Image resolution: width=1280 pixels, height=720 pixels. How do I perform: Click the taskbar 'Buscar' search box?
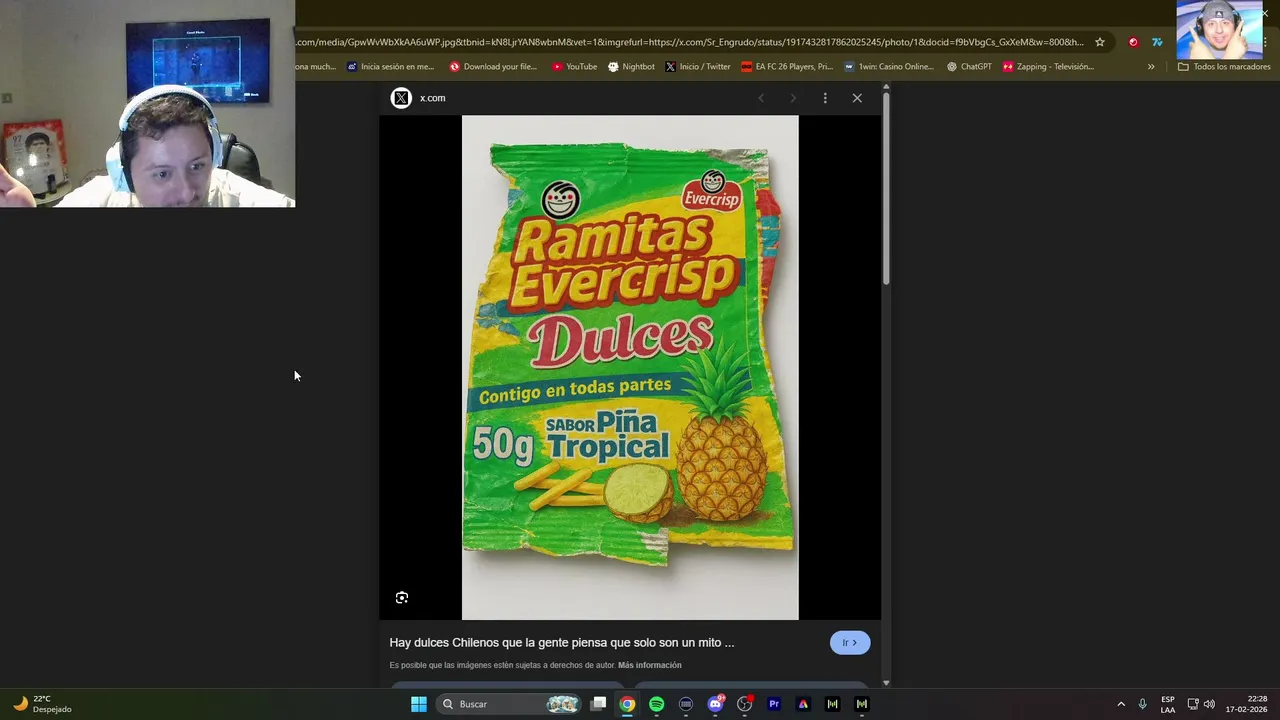510,704
